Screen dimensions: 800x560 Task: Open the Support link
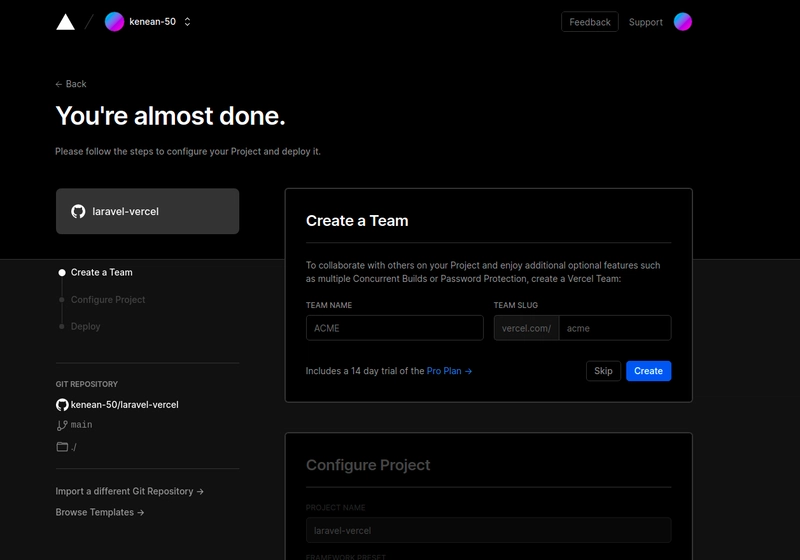[645, 22]
